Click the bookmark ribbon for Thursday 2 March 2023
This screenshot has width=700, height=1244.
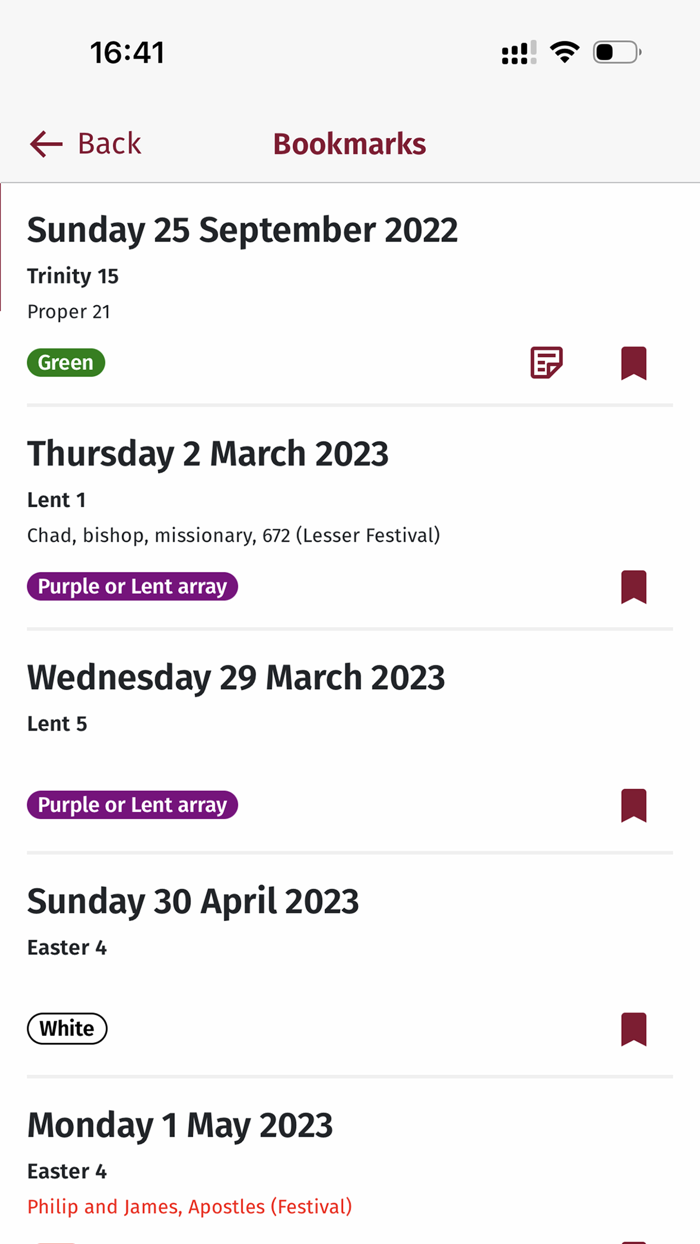[x=634, y=587]
